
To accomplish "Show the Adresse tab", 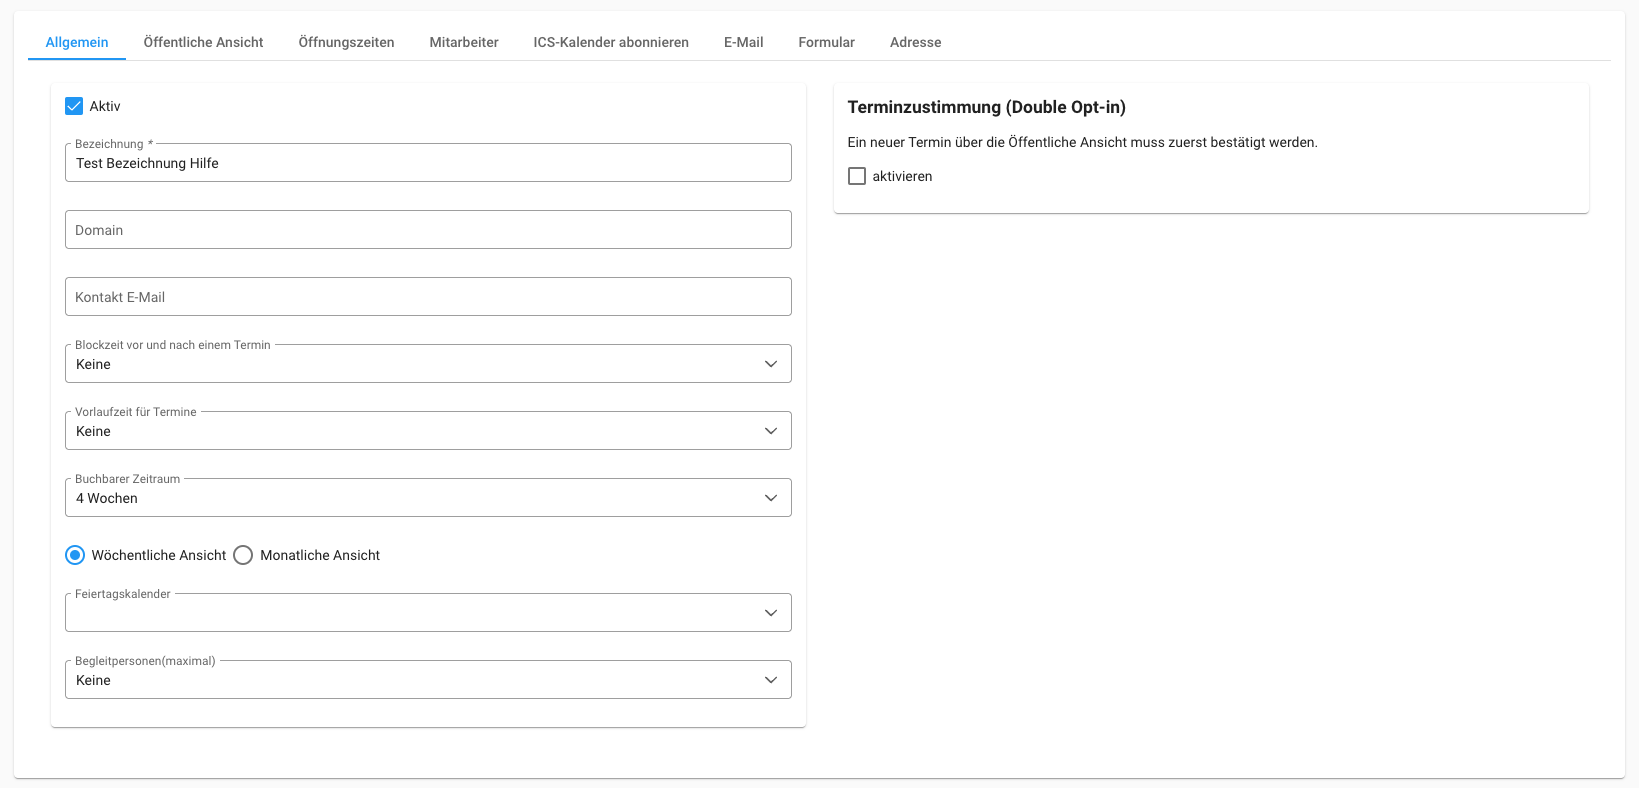I will click(x=915, y=42).
